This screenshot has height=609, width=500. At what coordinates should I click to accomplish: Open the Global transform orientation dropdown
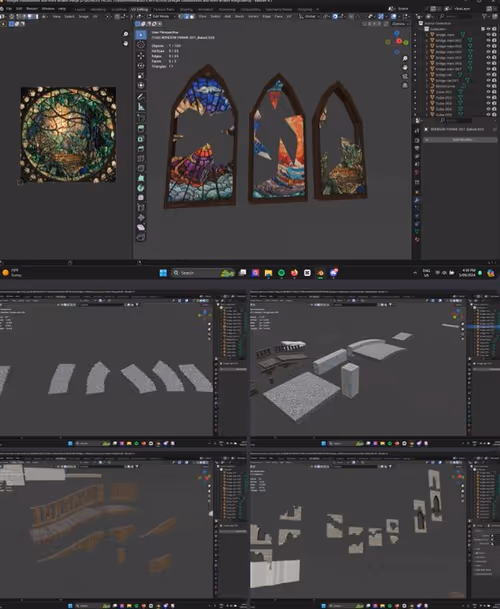[311, 17]
